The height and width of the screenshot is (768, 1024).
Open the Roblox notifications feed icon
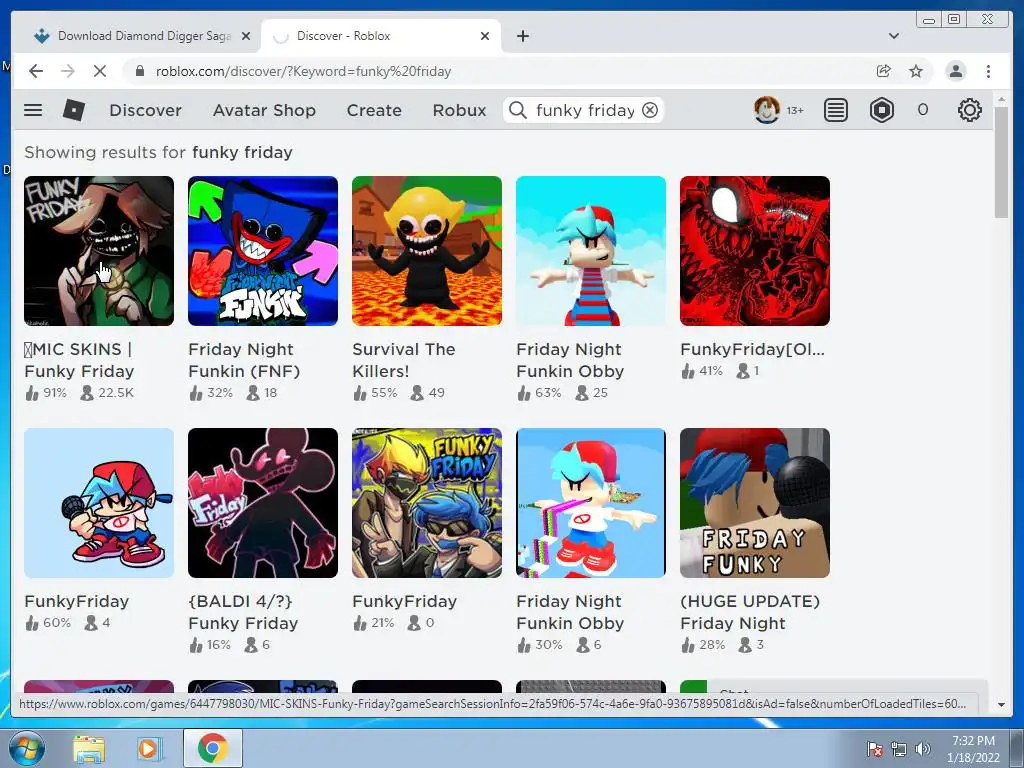point(835,110)
